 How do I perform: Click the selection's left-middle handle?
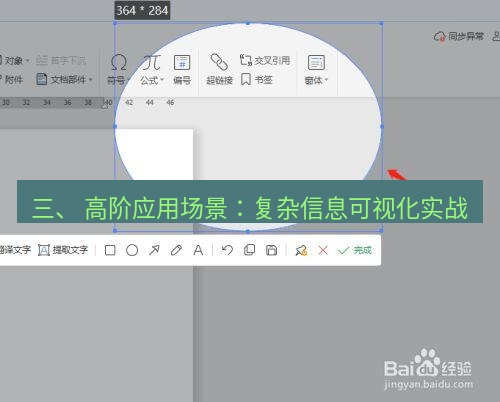pos(115,126)
